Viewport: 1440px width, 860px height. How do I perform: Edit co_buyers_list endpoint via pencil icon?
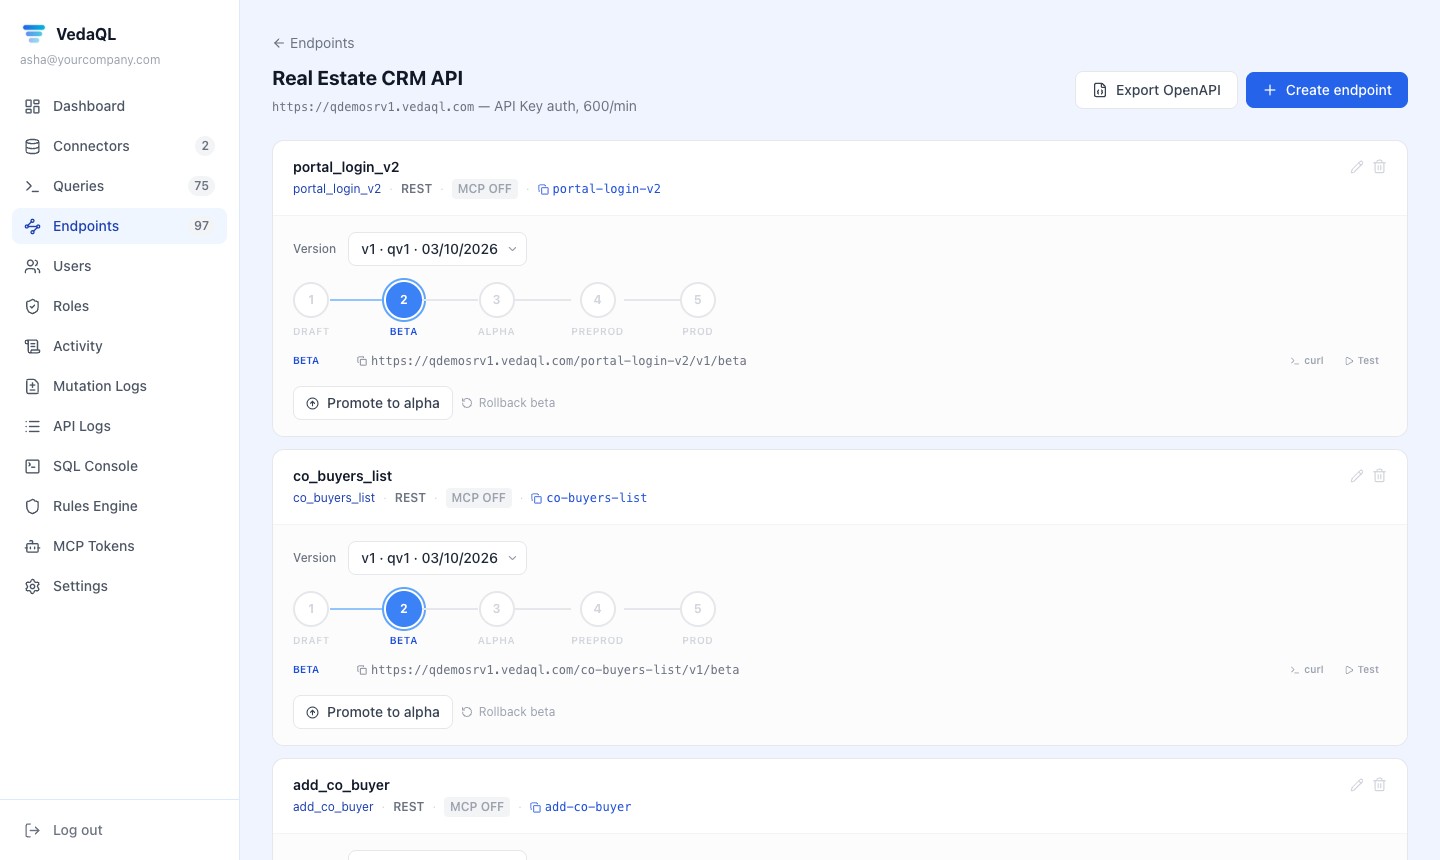tap(1357, 476)
